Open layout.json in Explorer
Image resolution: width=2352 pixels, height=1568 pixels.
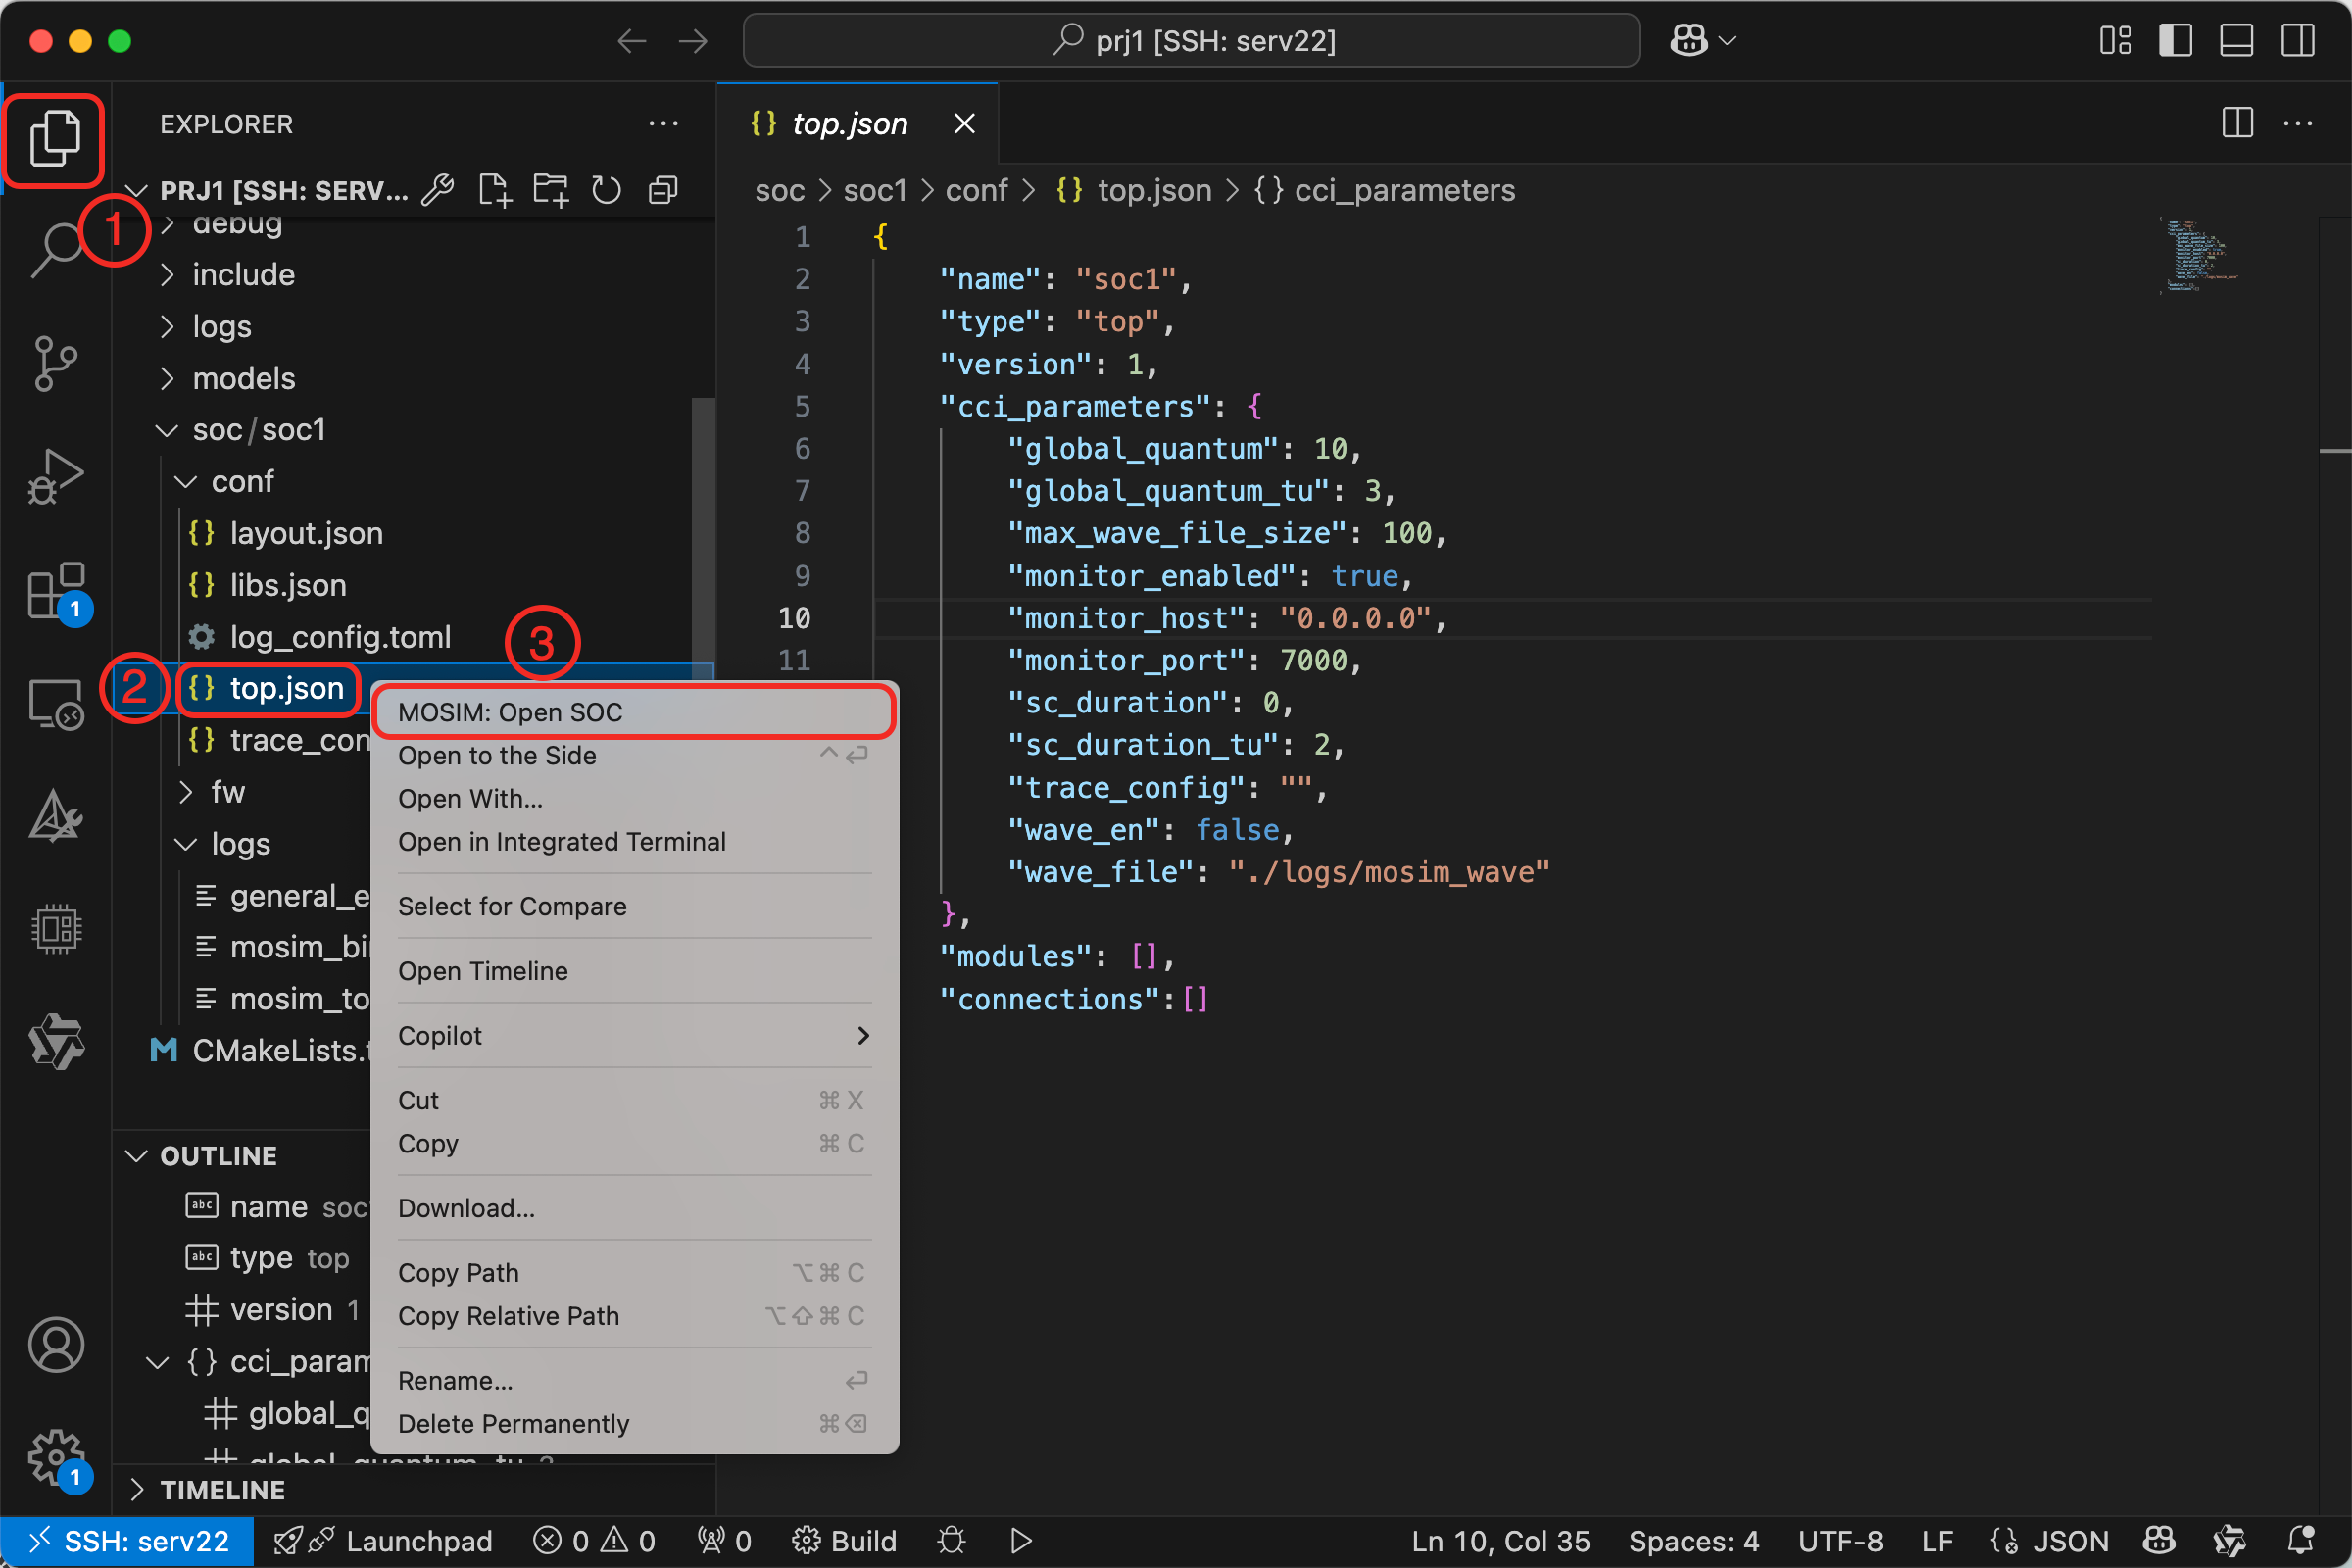pos(306,534)
